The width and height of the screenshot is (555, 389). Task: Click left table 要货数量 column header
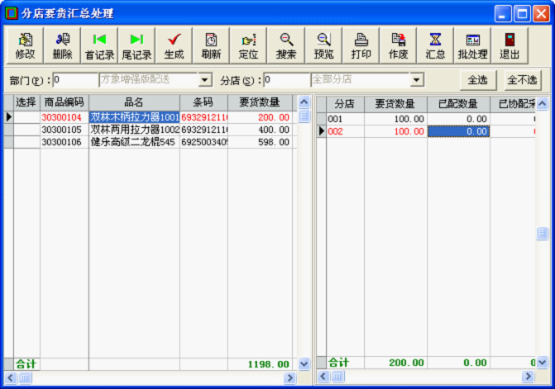[x=260, y=103]
